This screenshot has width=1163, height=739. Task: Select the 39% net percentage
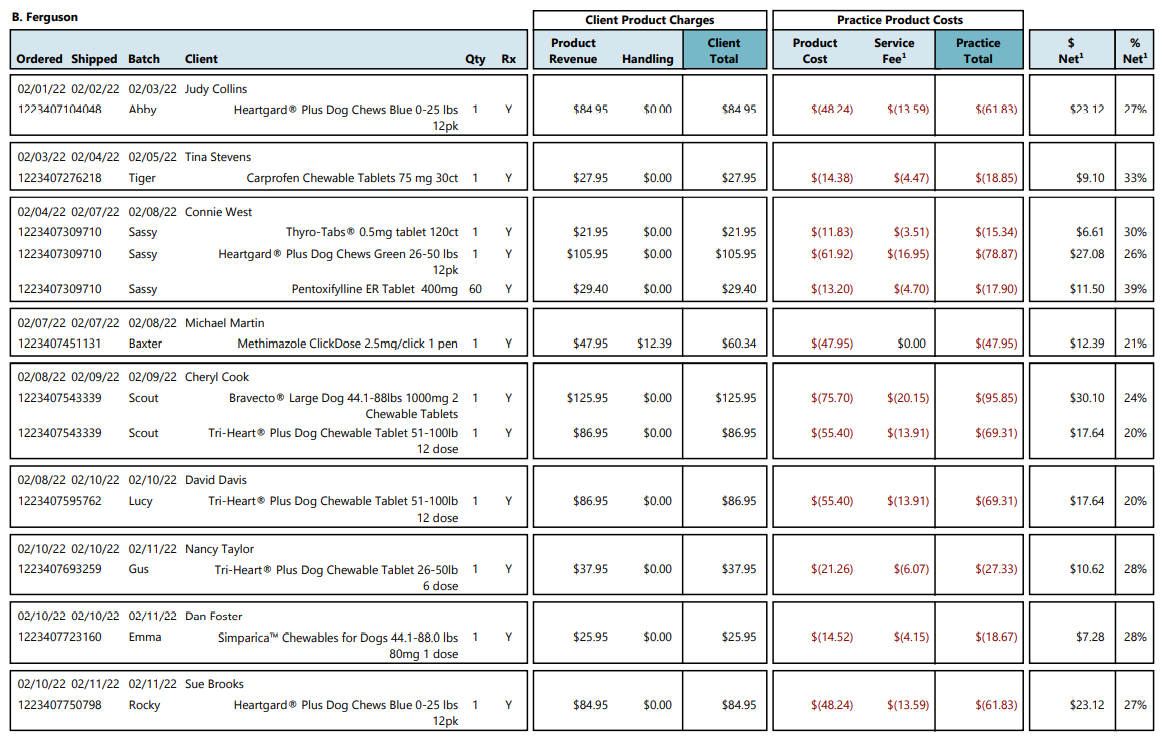[x=1135, y=289]
